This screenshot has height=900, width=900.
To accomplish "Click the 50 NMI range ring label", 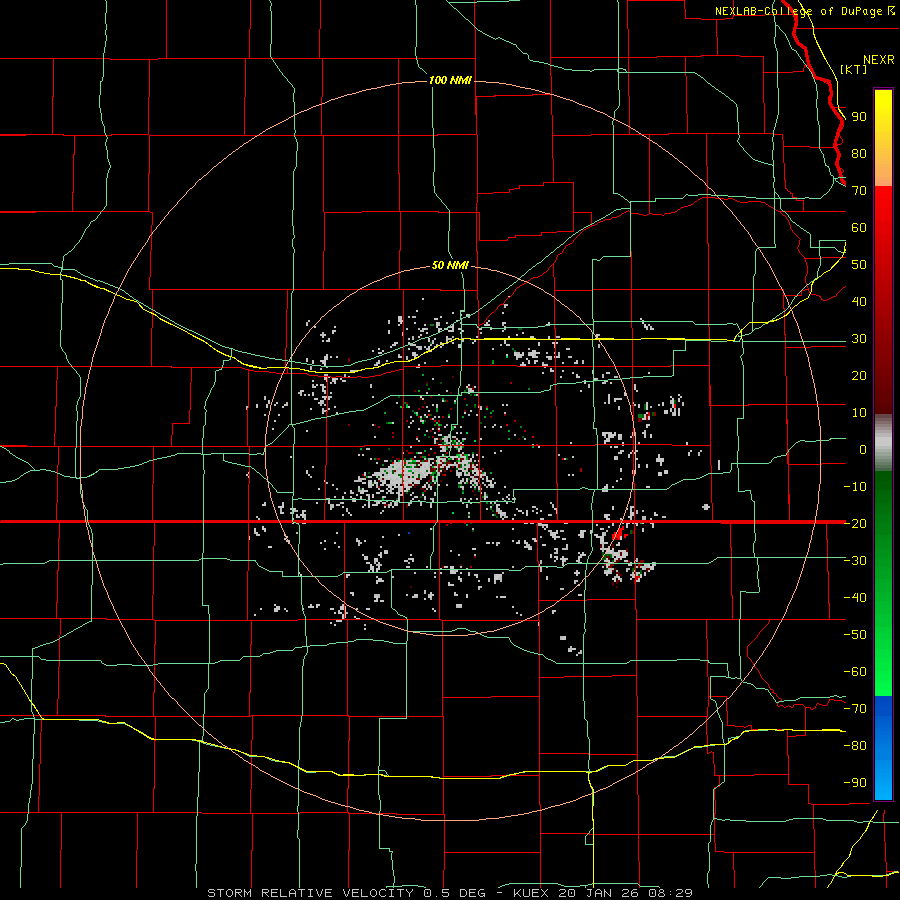I will point(450,265).
